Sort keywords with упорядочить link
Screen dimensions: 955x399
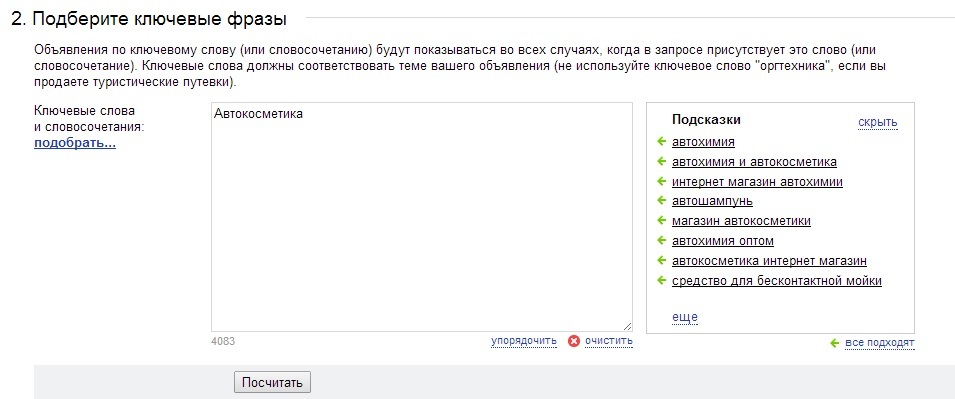(x=524, y=341)
